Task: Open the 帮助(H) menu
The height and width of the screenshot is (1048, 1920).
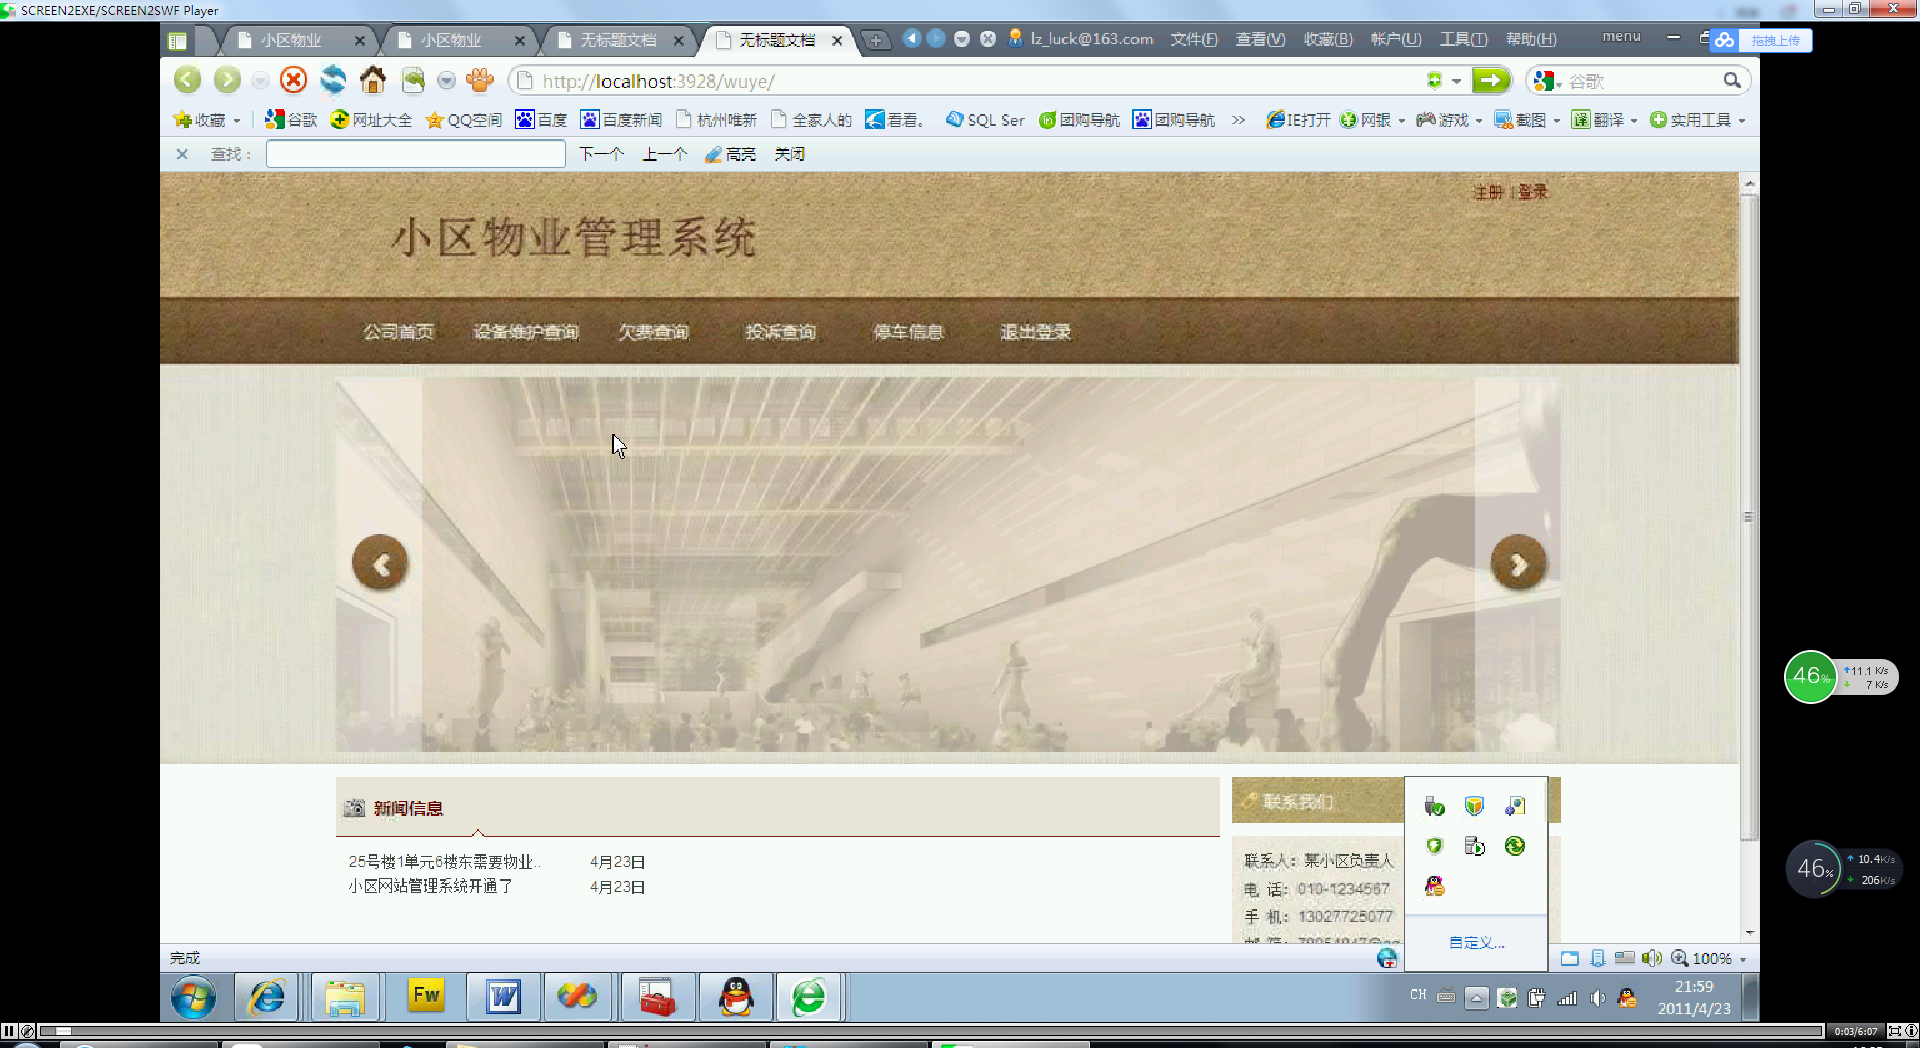Action: (x=1531, y=39)
